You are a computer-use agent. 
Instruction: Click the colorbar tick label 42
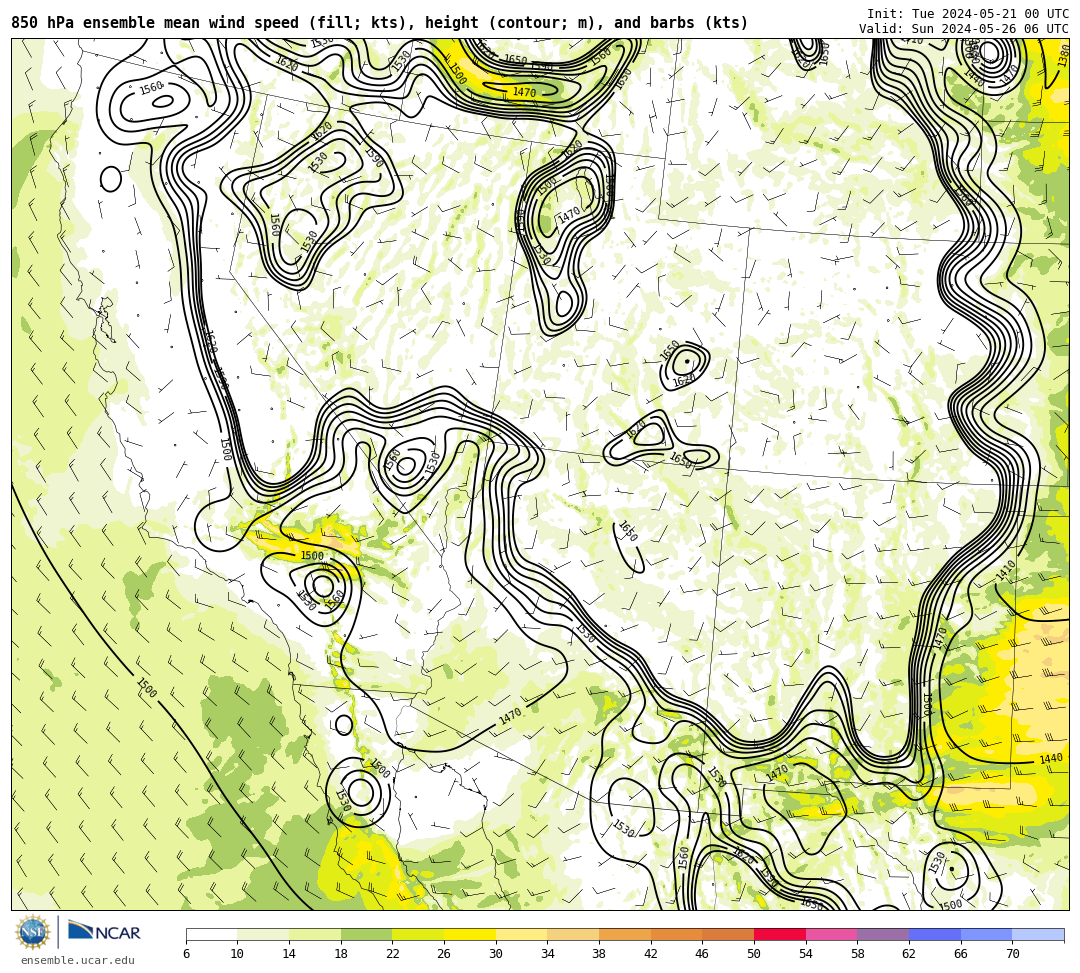click(x=651, y=954)
